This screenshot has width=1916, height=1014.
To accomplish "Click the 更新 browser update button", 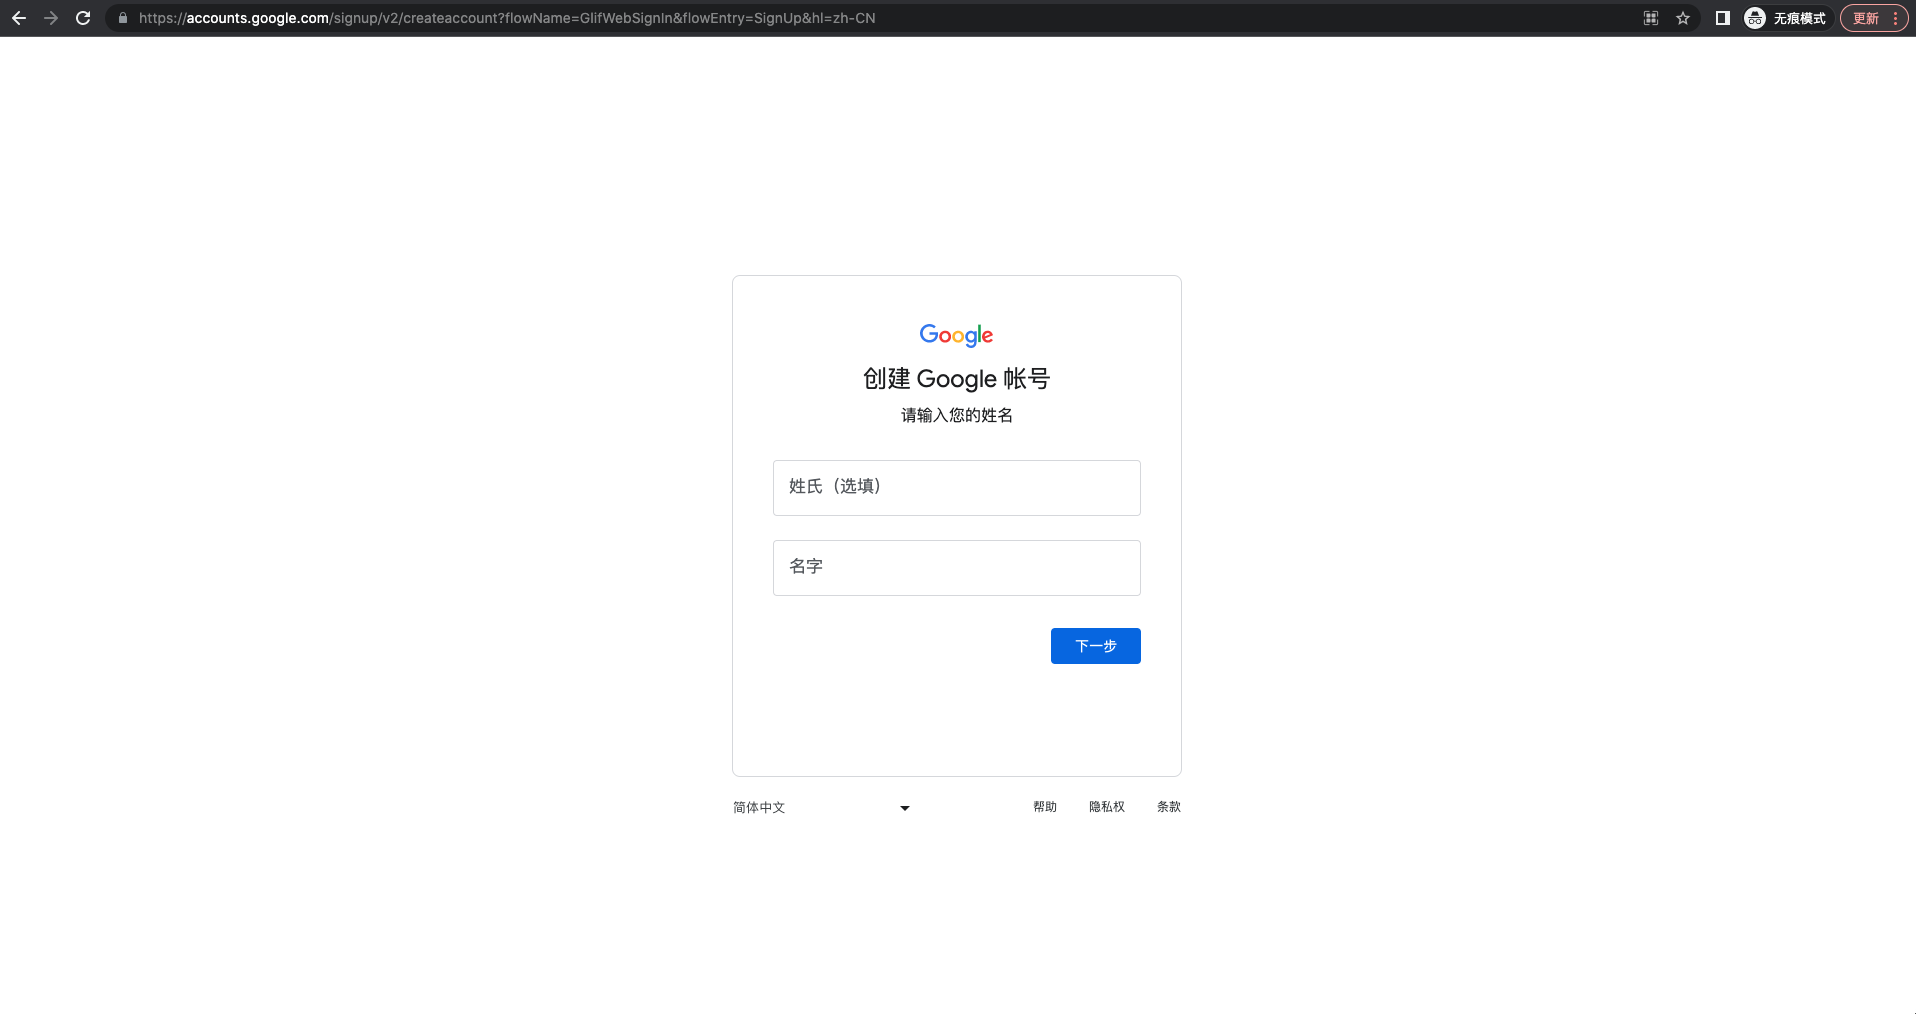I will [1866, 18].
